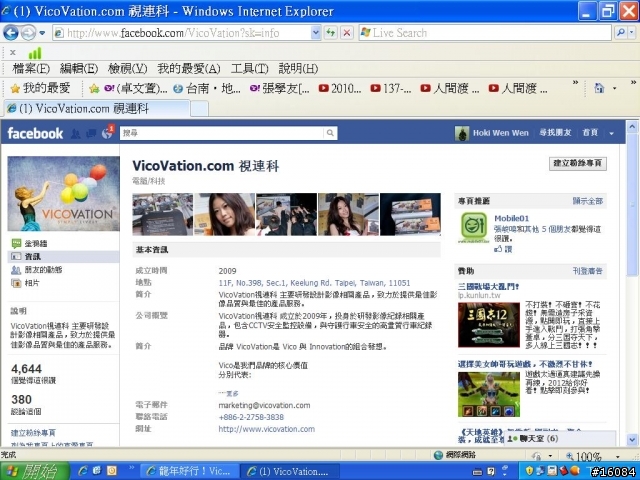Click the facebook logo
The width and height of the screenshot is (640, 480).
pyautogui.click(x=35, y=133)
